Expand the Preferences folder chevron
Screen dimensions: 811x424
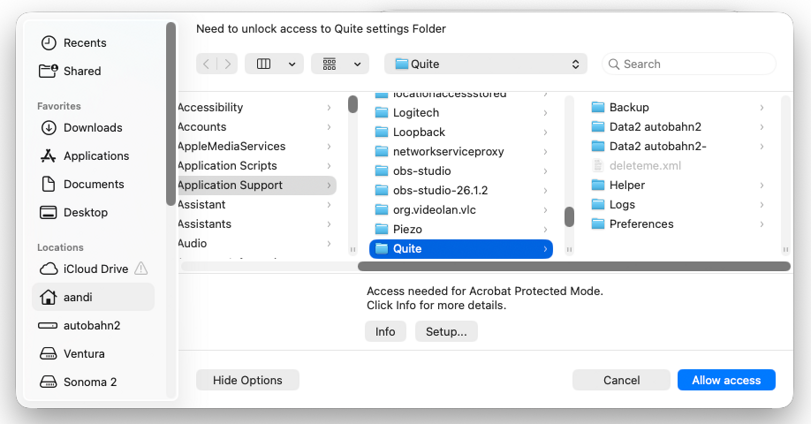point(761,224)
